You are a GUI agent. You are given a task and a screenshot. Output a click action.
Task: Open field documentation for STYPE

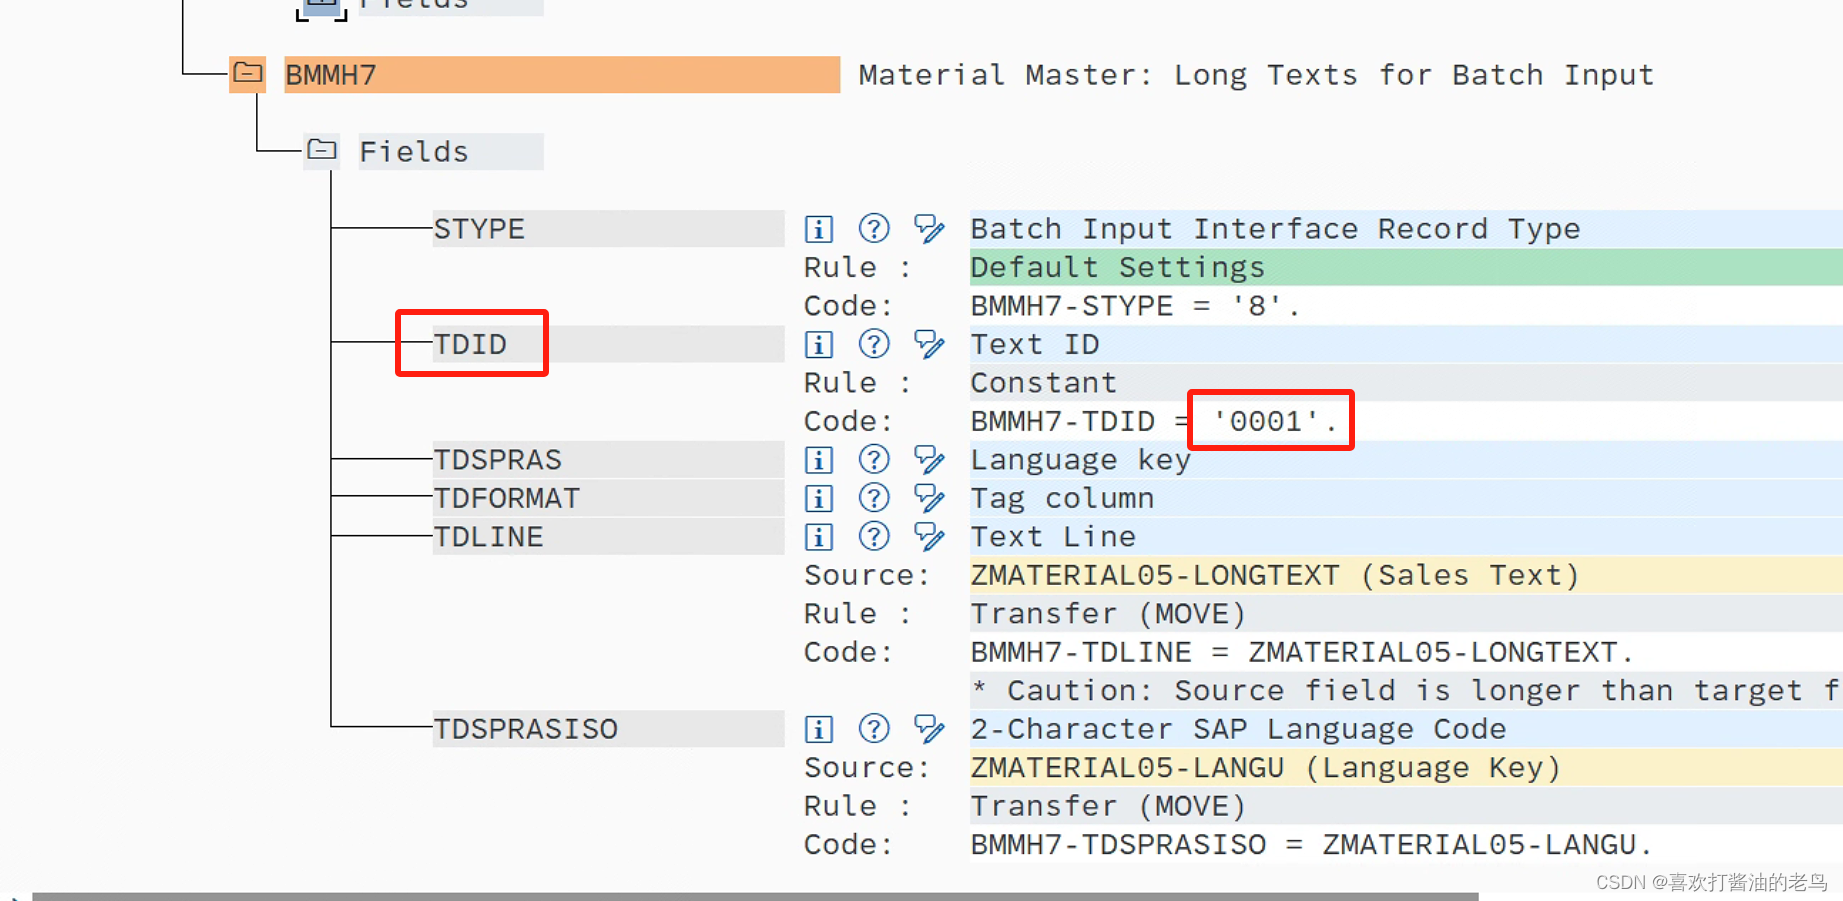click(818, 228)
